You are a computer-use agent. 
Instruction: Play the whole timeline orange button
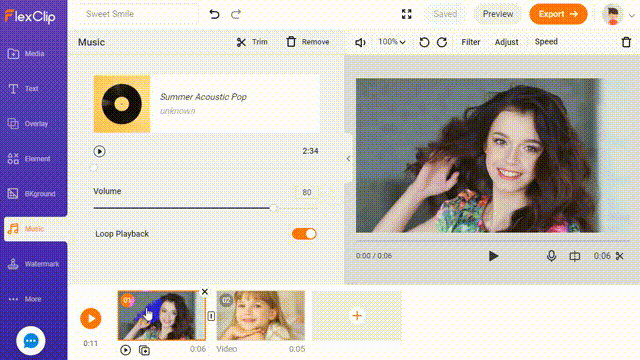pos(91,318)
